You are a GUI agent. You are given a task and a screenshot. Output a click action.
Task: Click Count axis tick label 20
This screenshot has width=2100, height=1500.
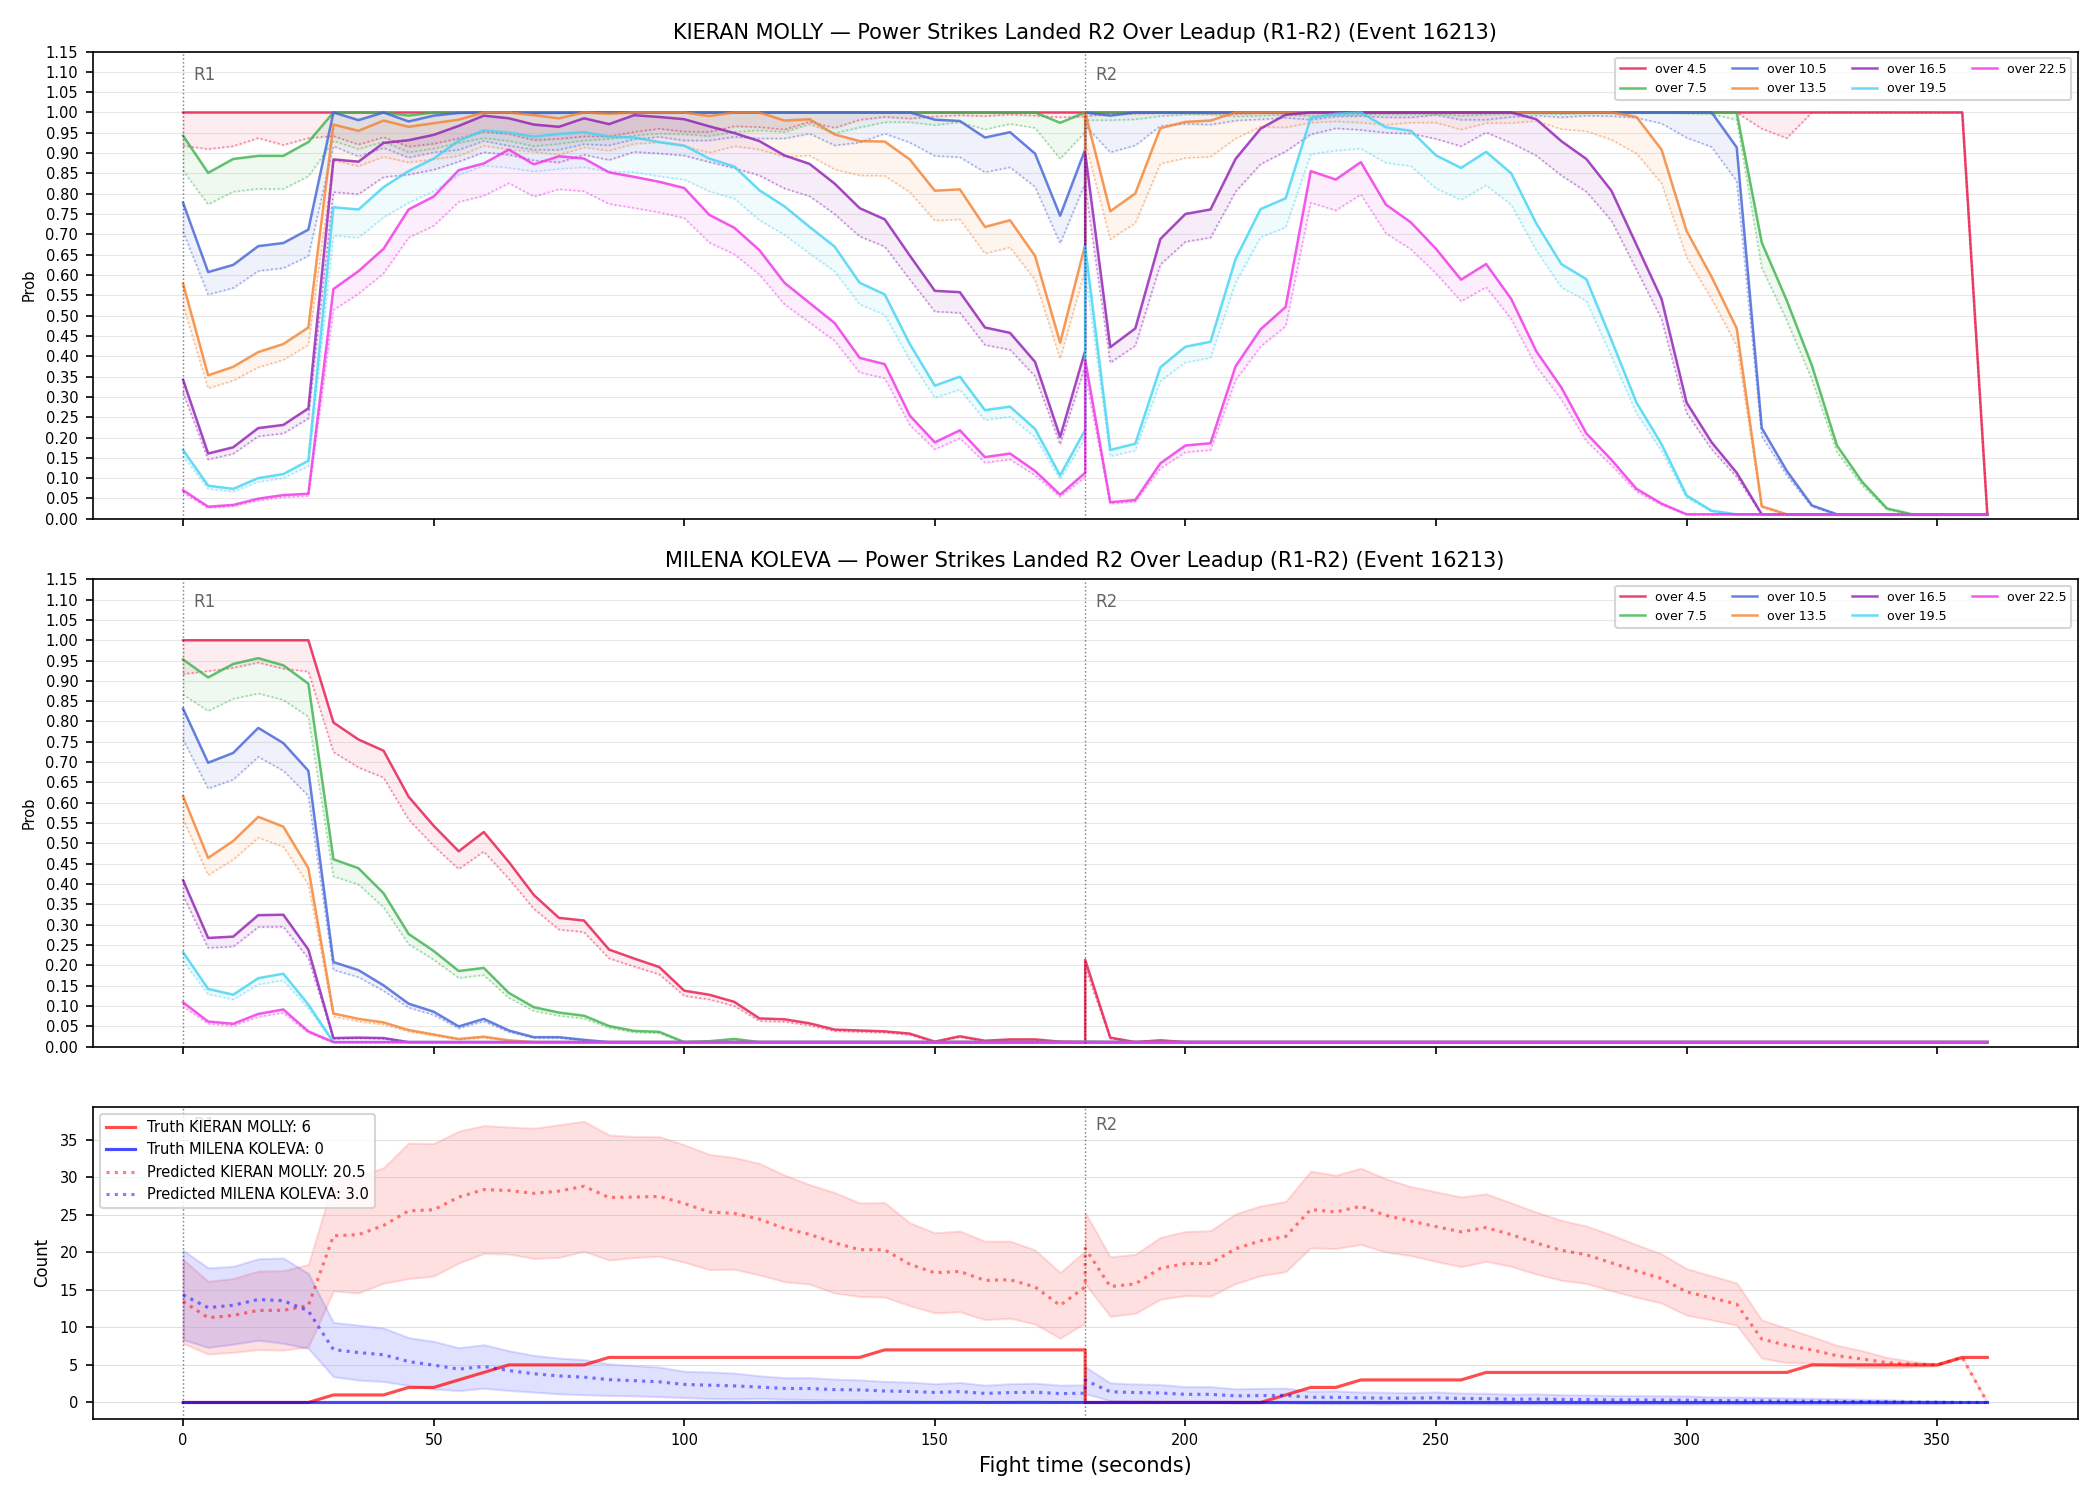[x=69, y=1253]
